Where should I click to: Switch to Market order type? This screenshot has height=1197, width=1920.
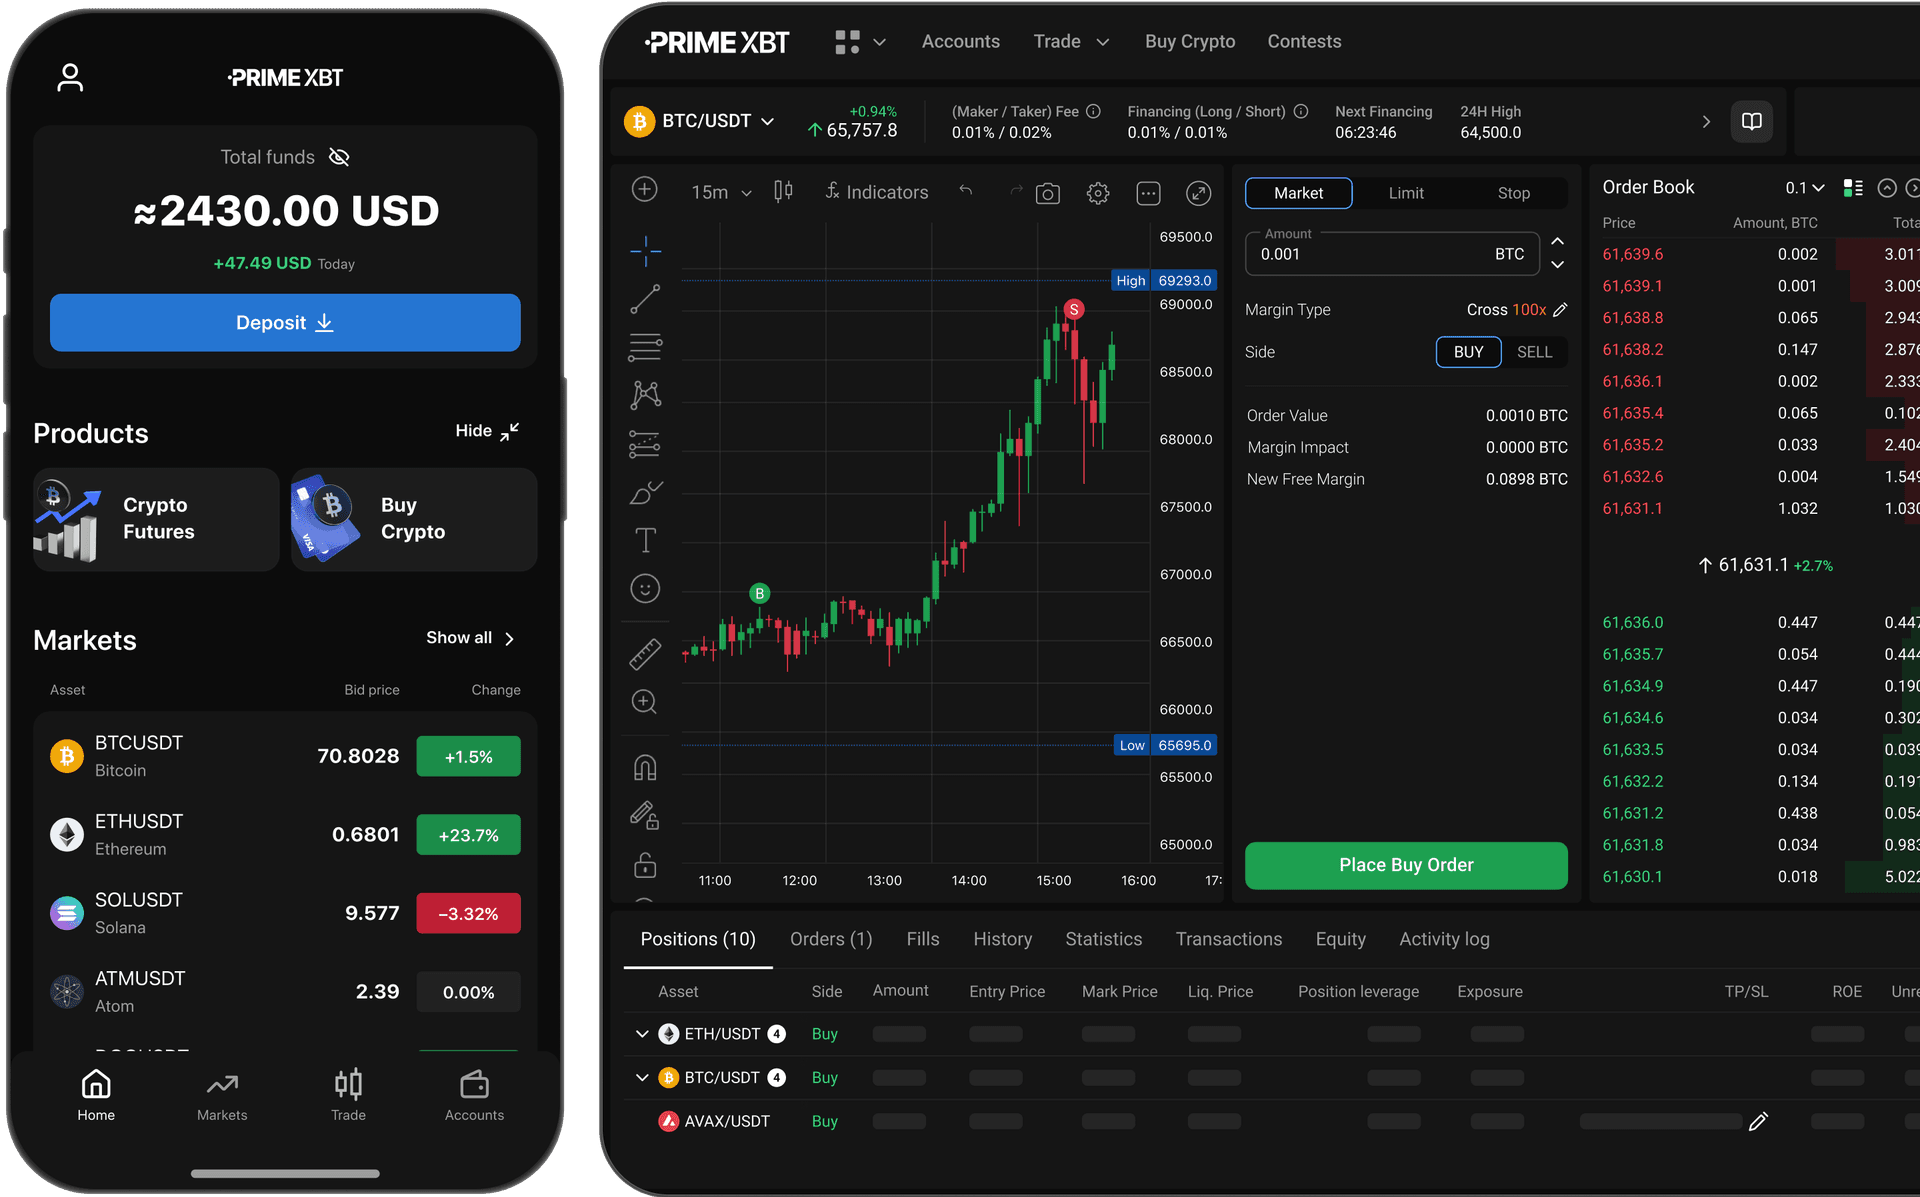tap(1298, 193)
